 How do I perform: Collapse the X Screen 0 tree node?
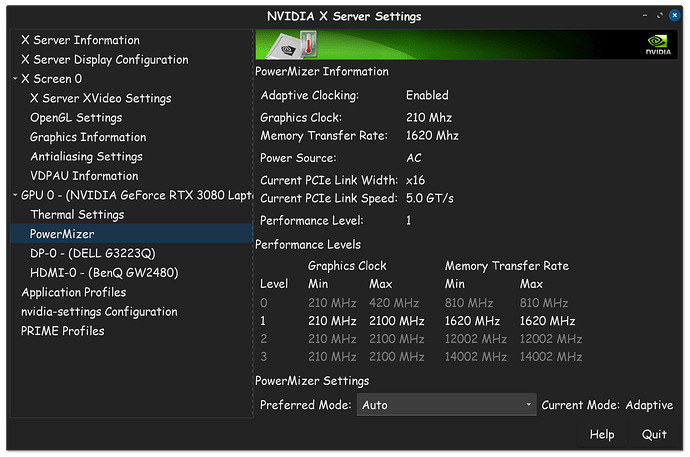[15, 79]
